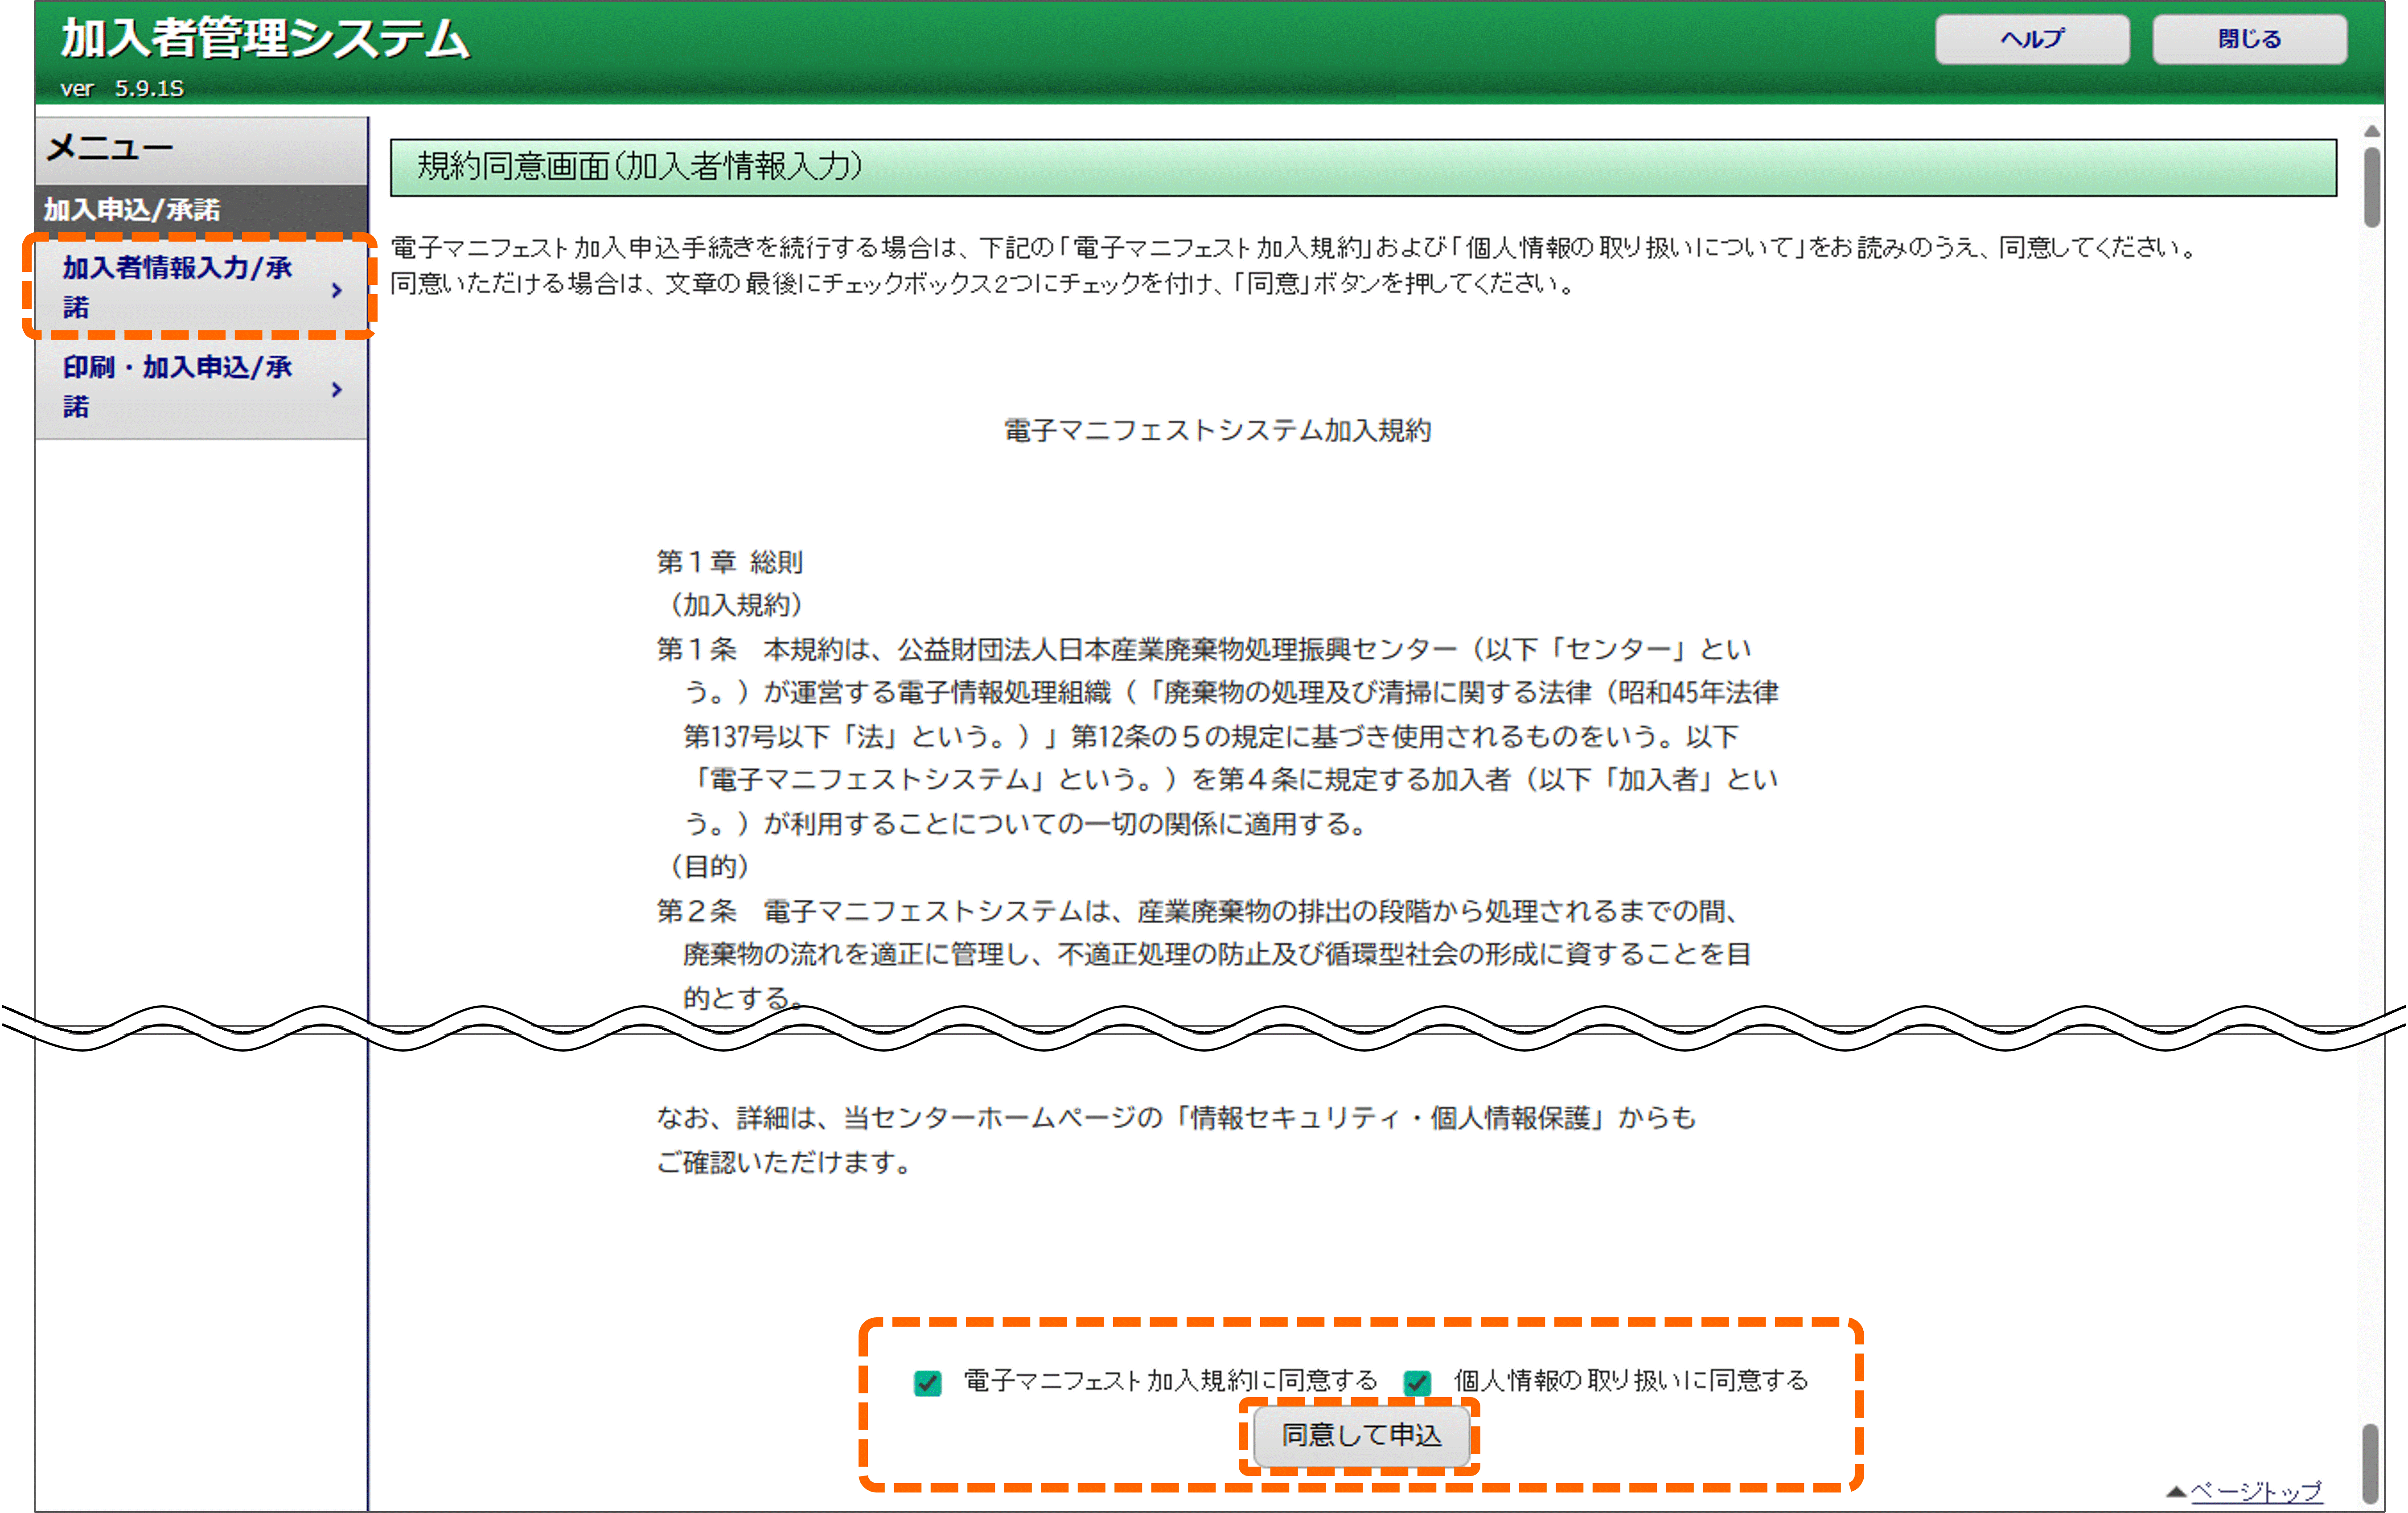The image size is (2408, 1513).
Task: Click the ver 5.9.1S version text
Action: [x=122, y=89]
